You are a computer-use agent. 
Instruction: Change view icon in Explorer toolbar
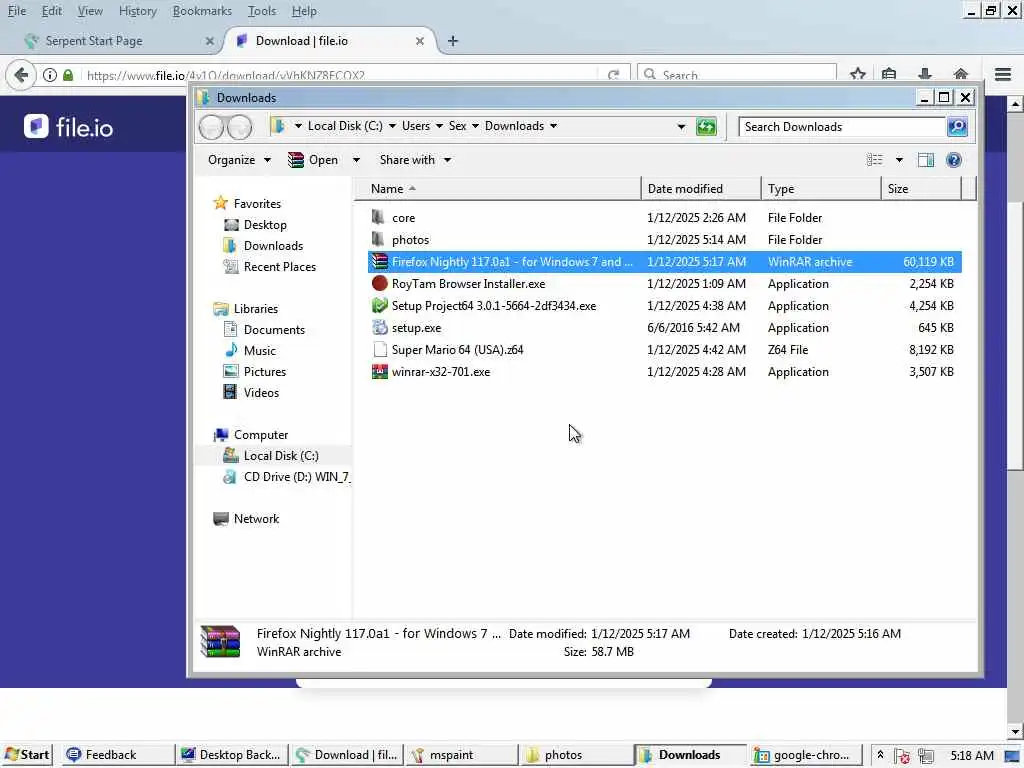[874, 160]
